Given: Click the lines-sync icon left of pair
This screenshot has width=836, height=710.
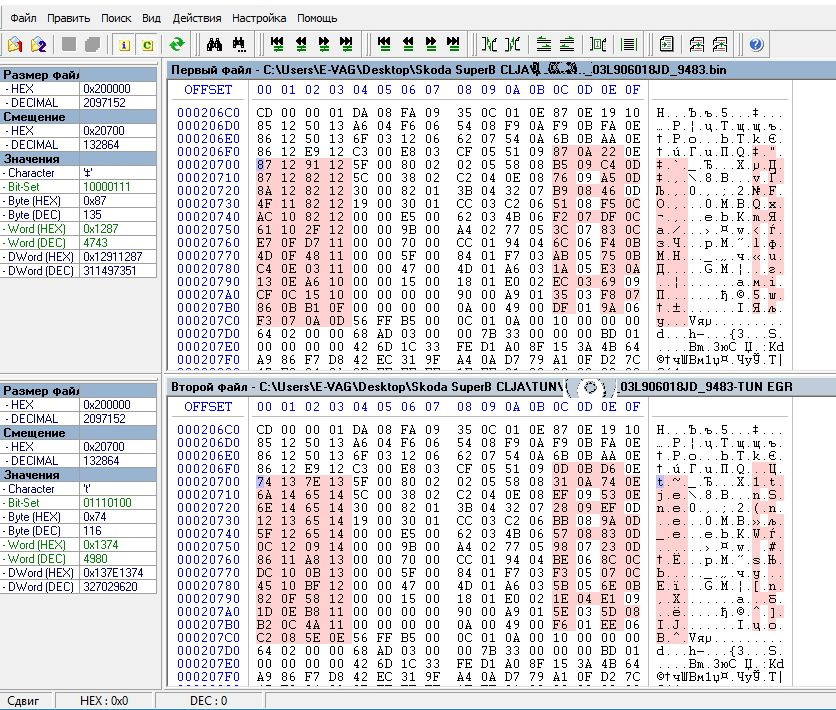Looking at the screenshot, I should point(544,44).
